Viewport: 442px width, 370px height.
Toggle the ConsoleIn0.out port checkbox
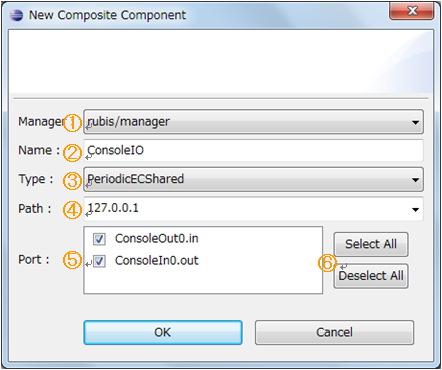(99, 261)
